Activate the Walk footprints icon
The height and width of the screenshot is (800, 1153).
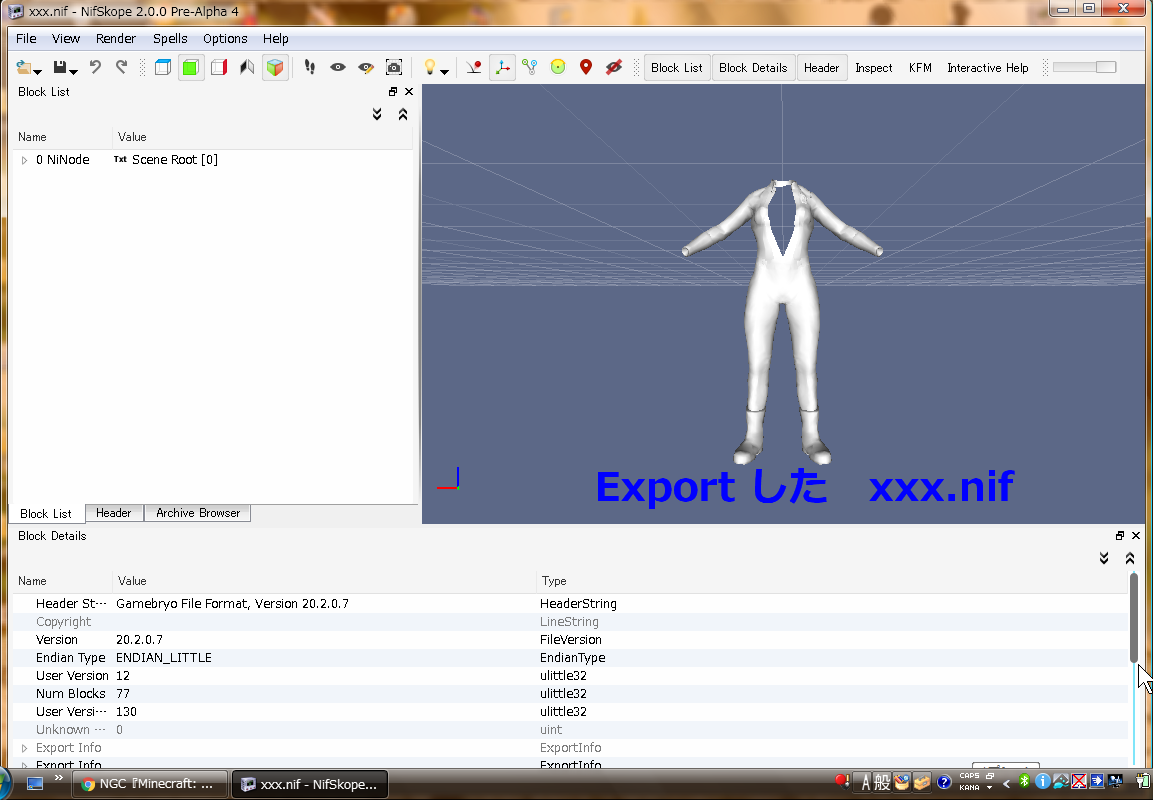click(x=310, y=68)
